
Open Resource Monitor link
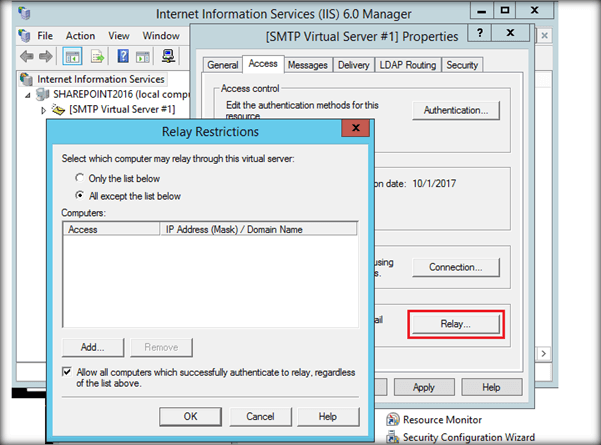point(442,420)
